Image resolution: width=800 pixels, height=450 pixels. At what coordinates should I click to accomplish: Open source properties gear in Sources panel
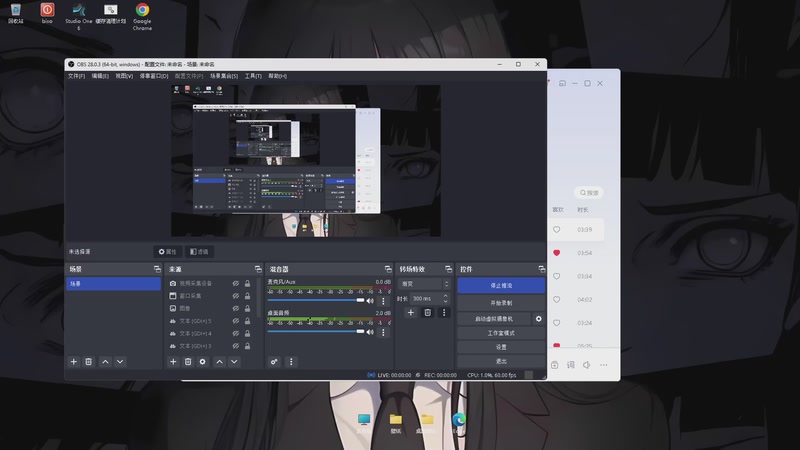[x=203, y=362]
